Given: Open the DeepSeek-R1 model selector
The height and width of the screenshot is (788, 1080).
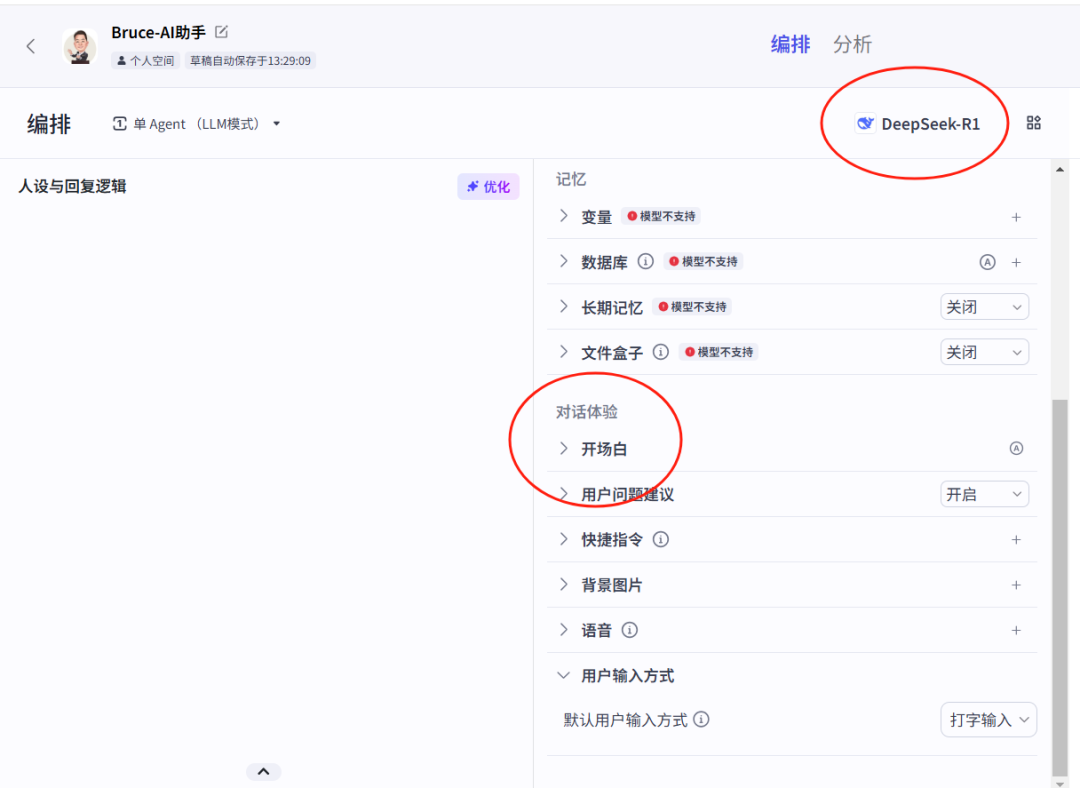Looking at the screenshot, I should 917,124.
